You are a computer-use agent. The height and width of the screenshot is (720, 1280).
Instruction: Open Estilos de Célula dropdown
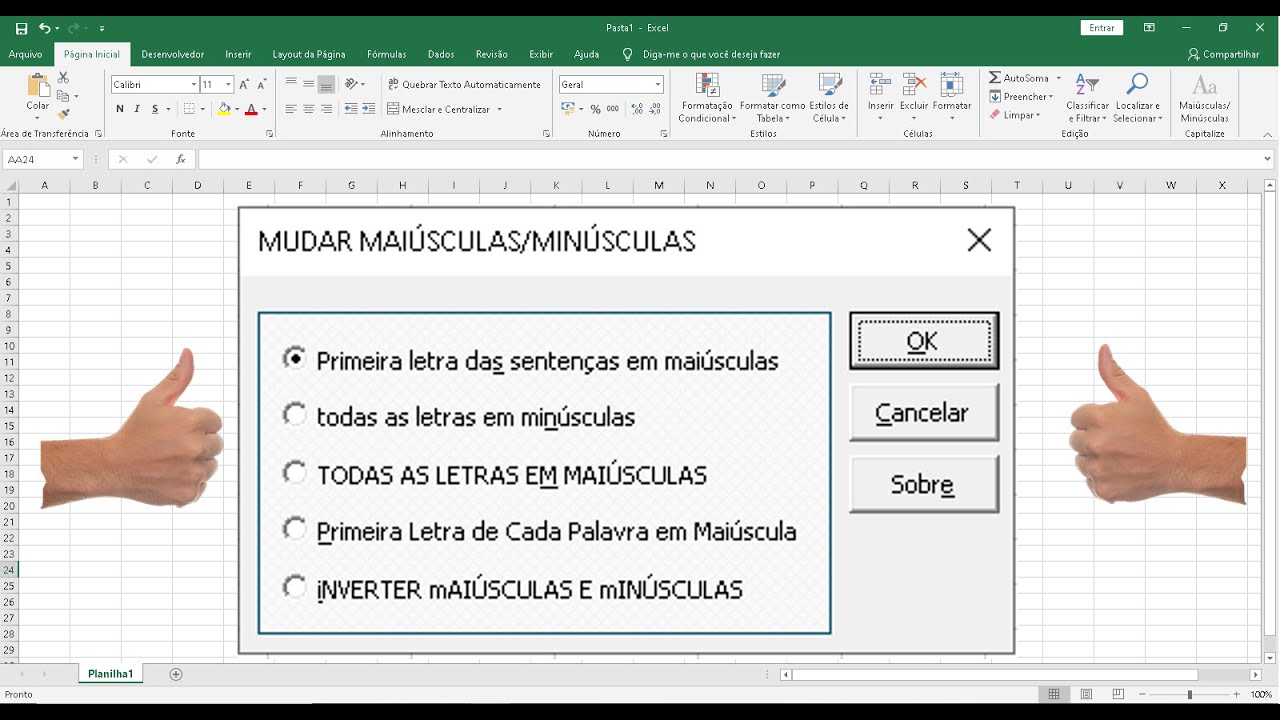coord(829,98)
